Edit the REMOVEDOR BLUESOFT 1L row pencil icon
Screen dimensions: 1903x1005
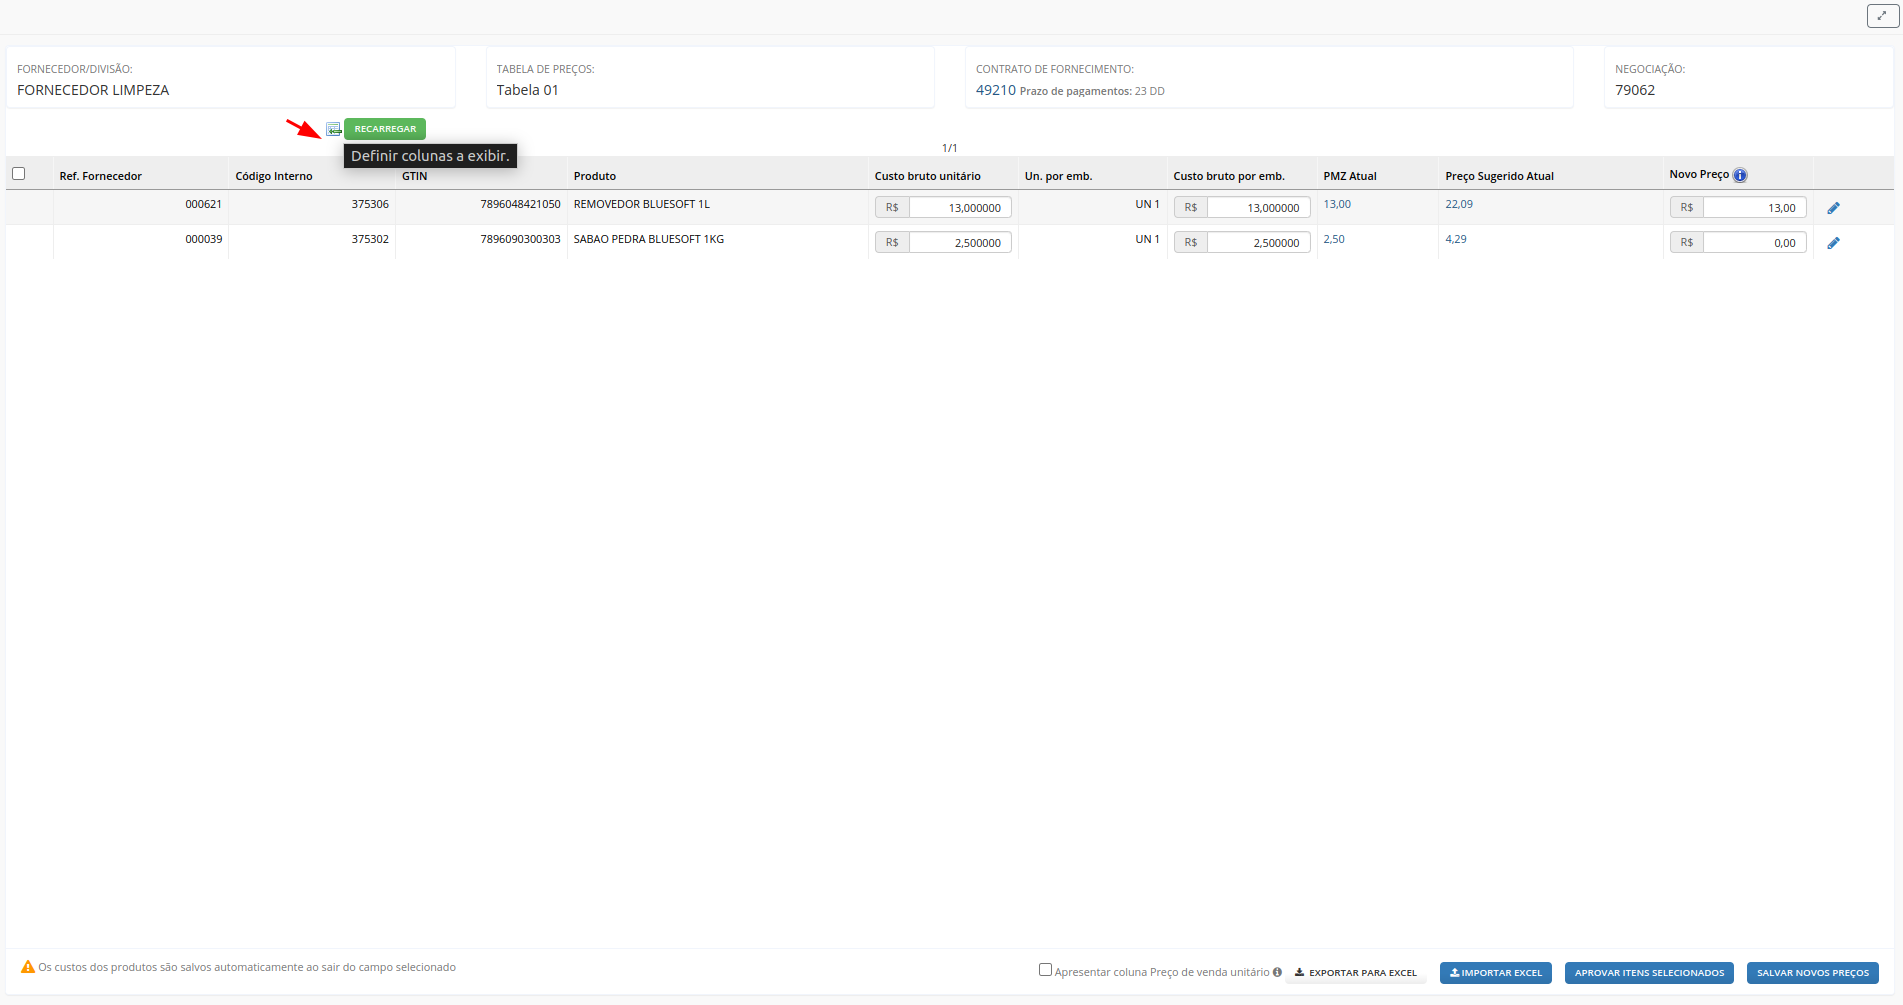point(1833,208)
